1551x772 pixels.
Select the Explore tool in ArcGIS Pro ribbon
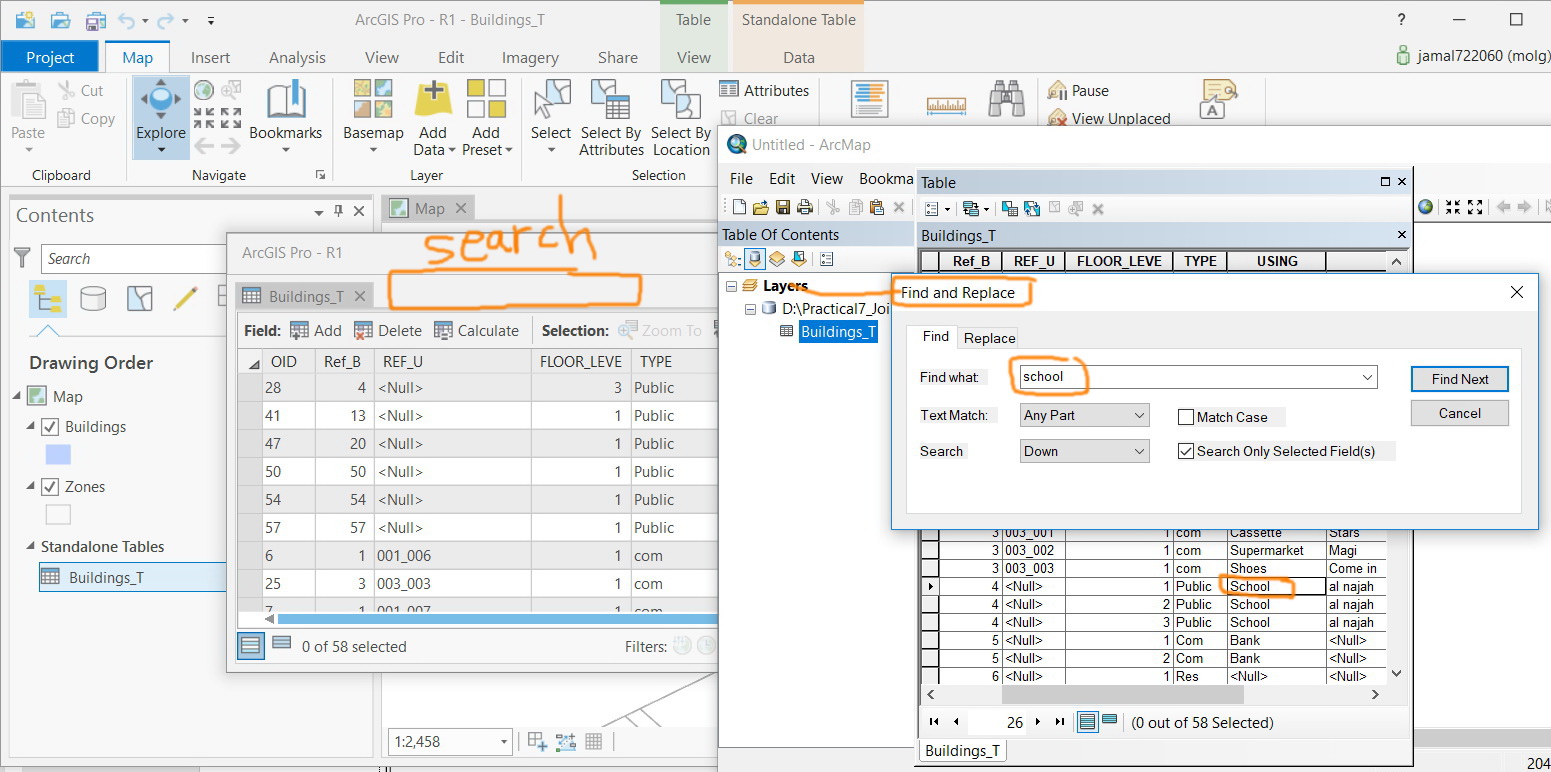[x=161, y=117]
